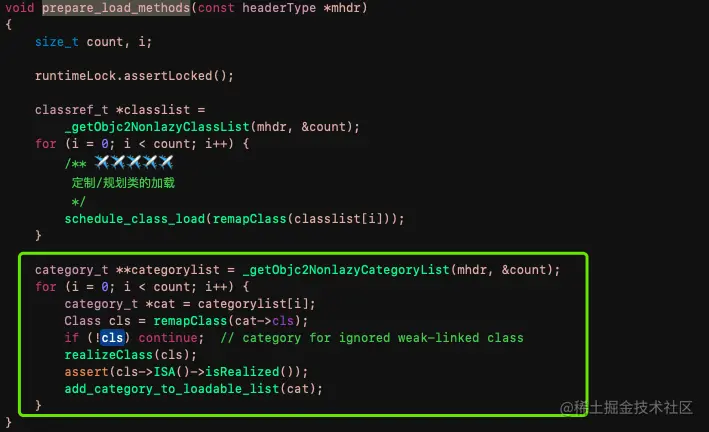Screen dimensions: 709x432
Task: Click the assert isRealized line
Action: (x=186, y=372)
